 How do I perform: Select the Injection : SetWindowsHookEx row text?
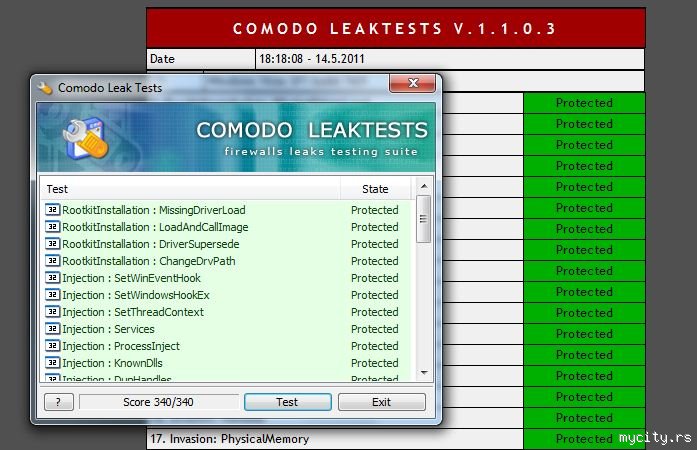tap(136, 295)
